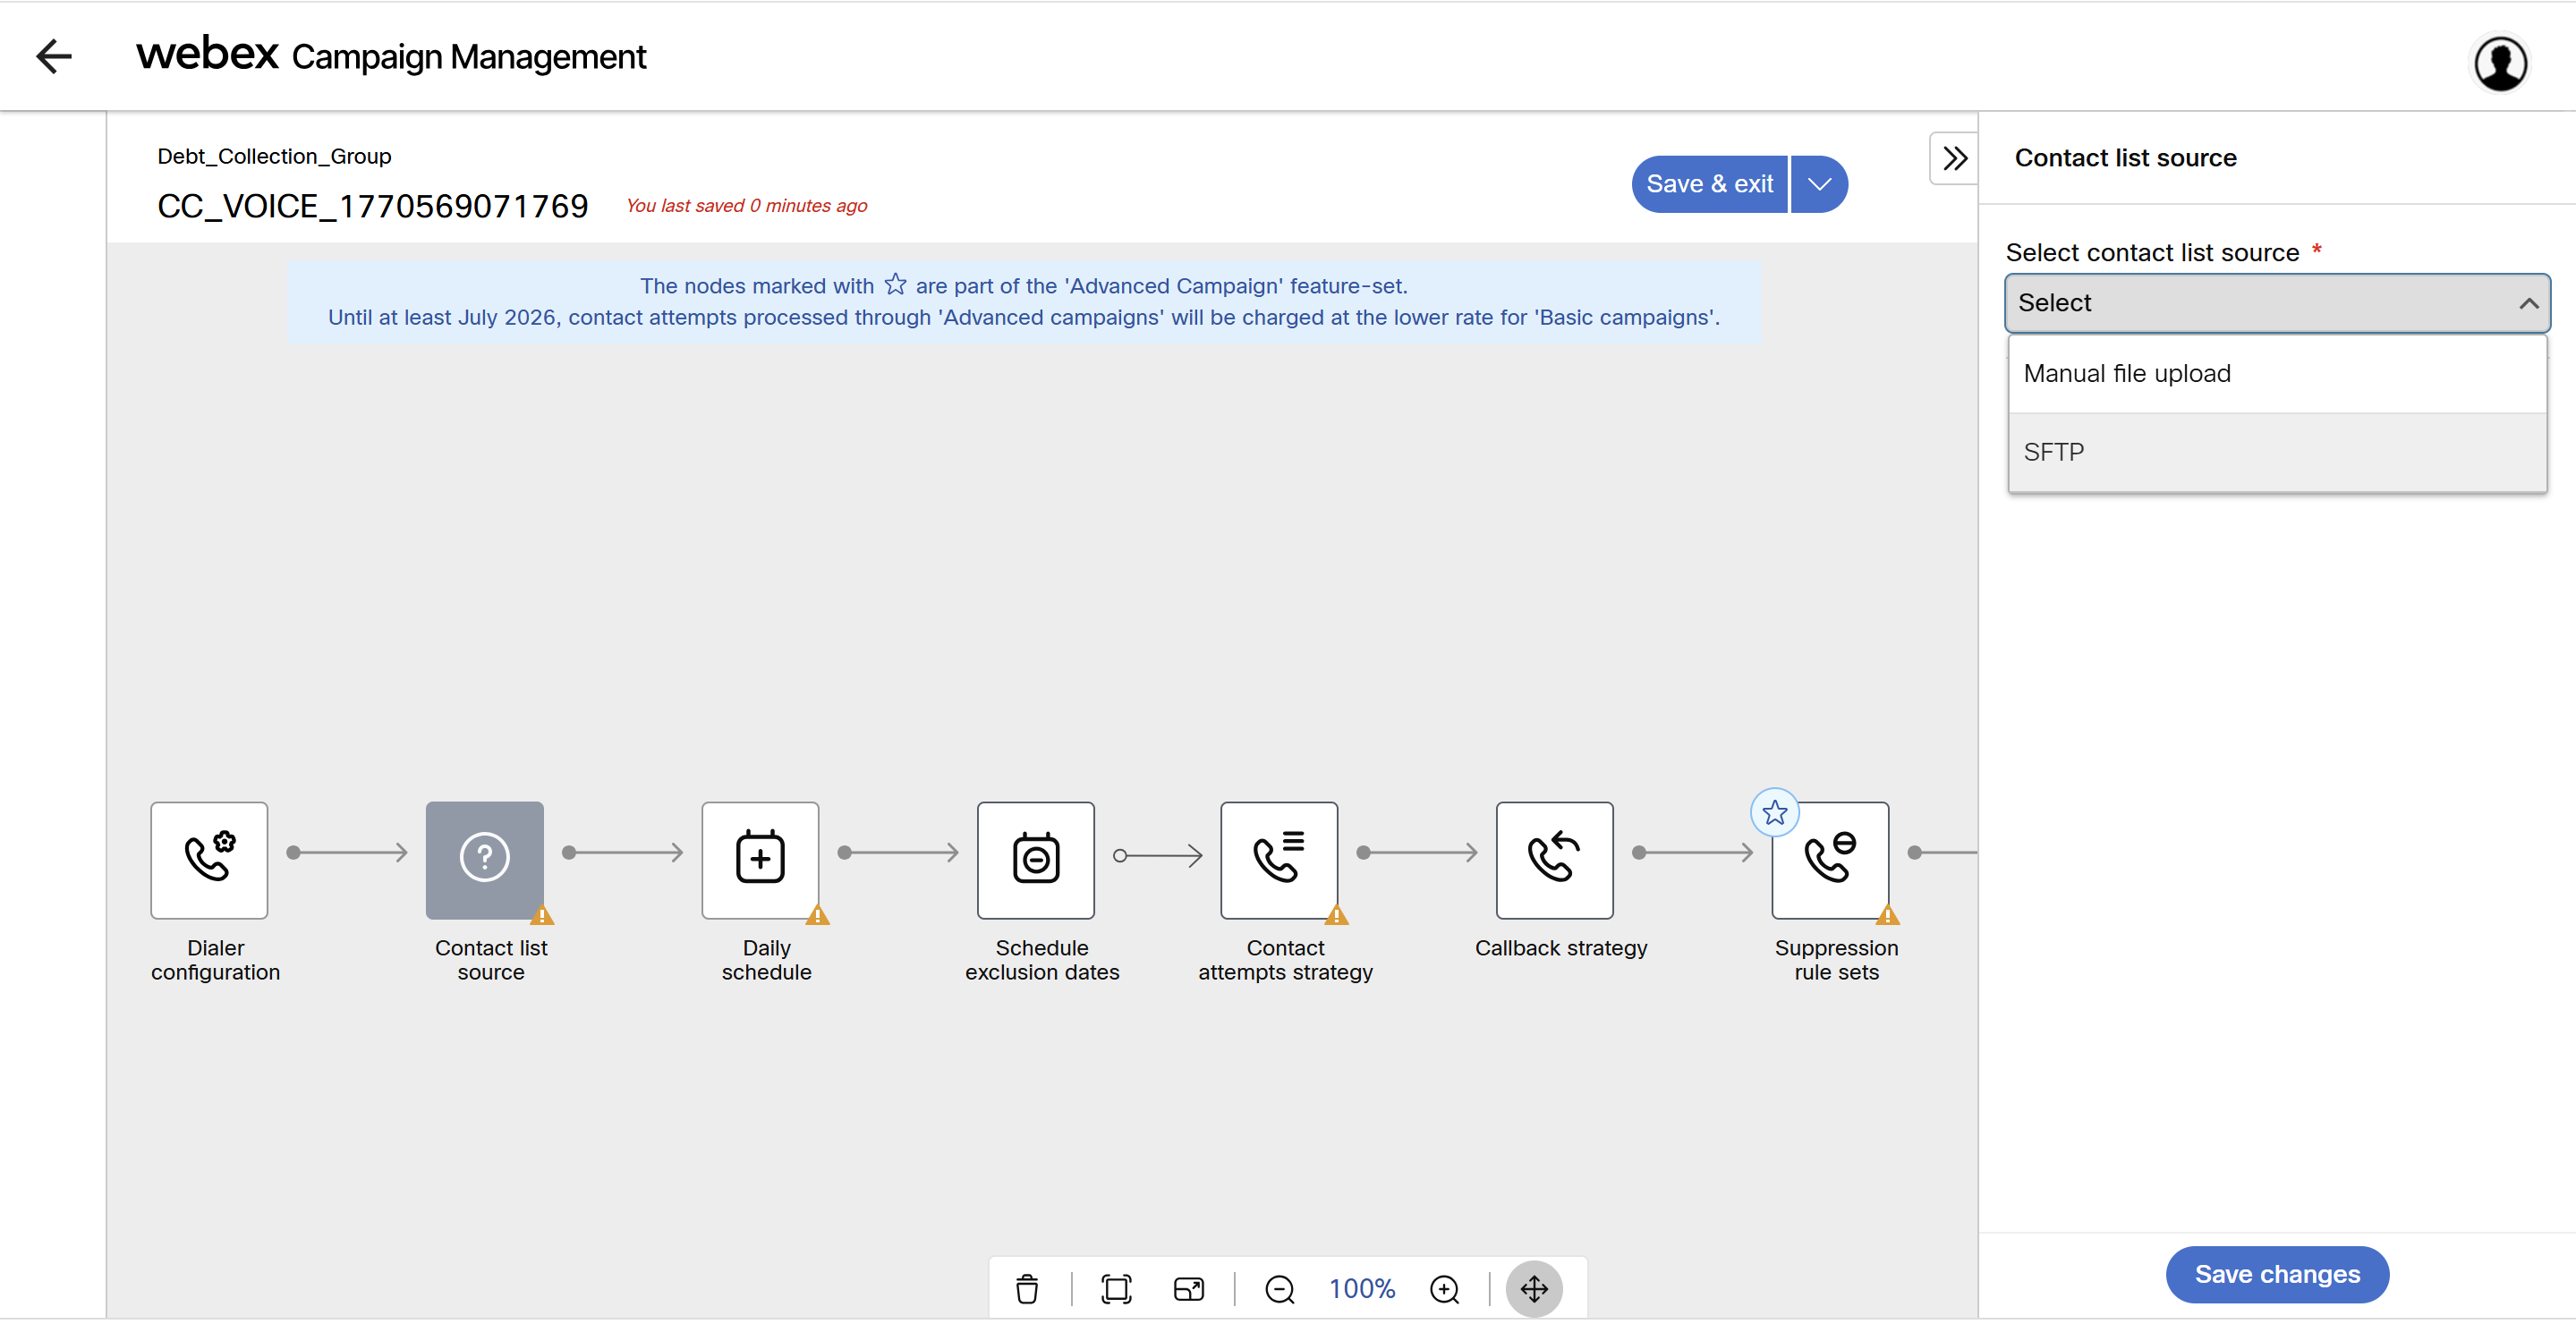Screen dimensions: 2576x1324
Task: Expand Save & exit dropdown arrow
Action: [x=1819, y=184]
